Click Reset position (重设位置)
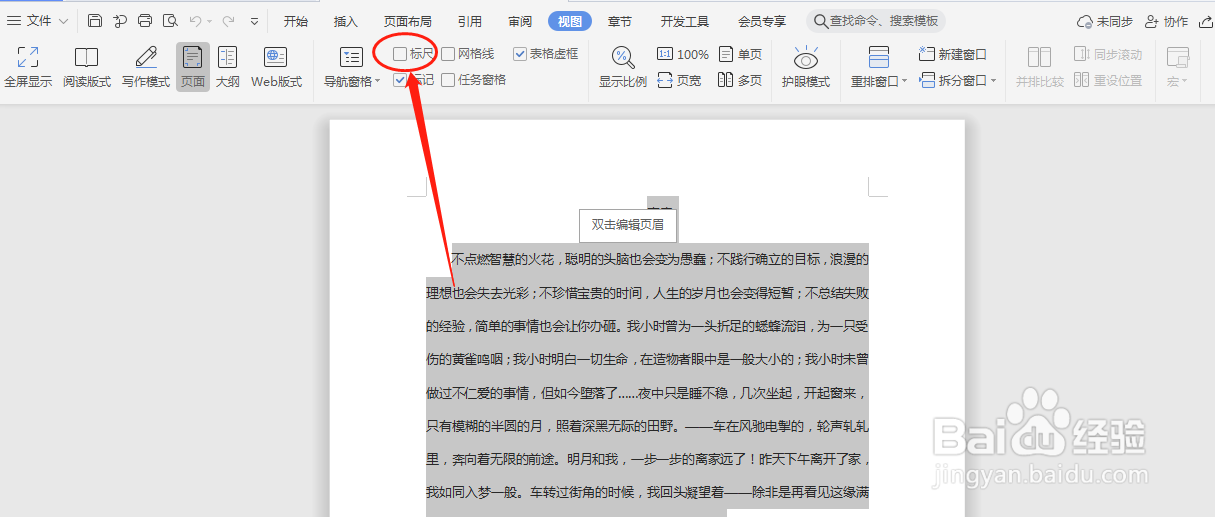This screenshot has width=1215, height=517. pos(1108,80)
